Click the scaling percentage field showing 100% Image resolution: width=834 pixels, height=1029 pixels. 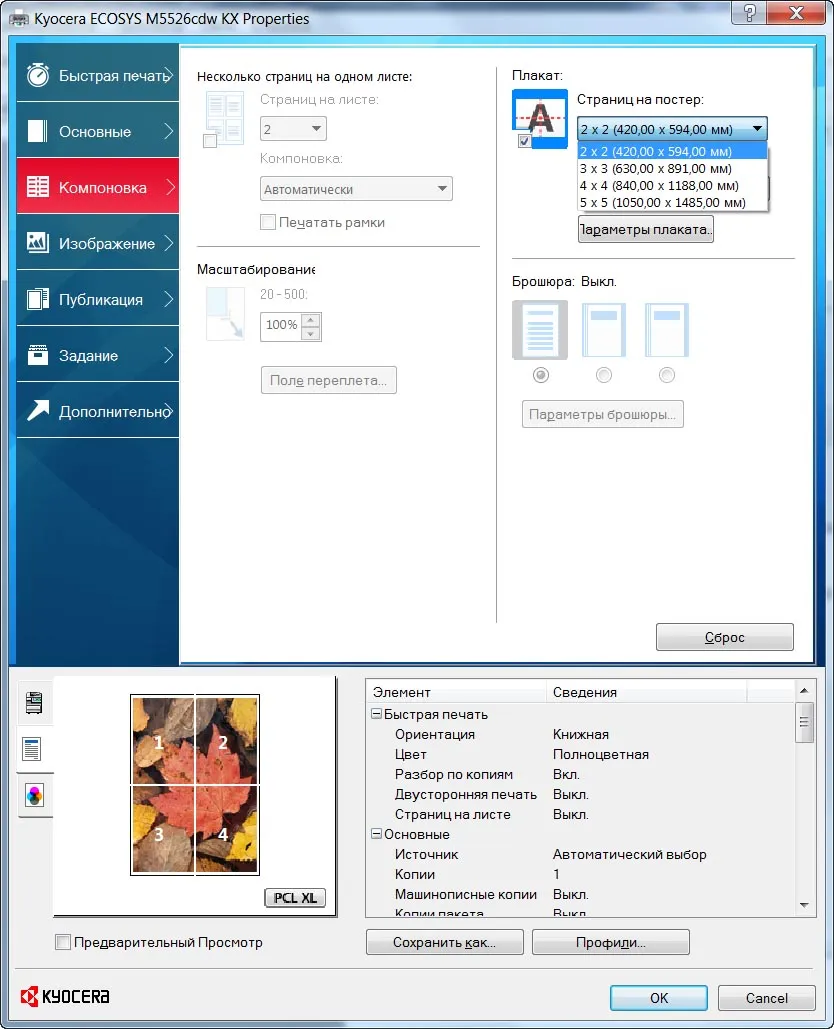click(281, 326)
